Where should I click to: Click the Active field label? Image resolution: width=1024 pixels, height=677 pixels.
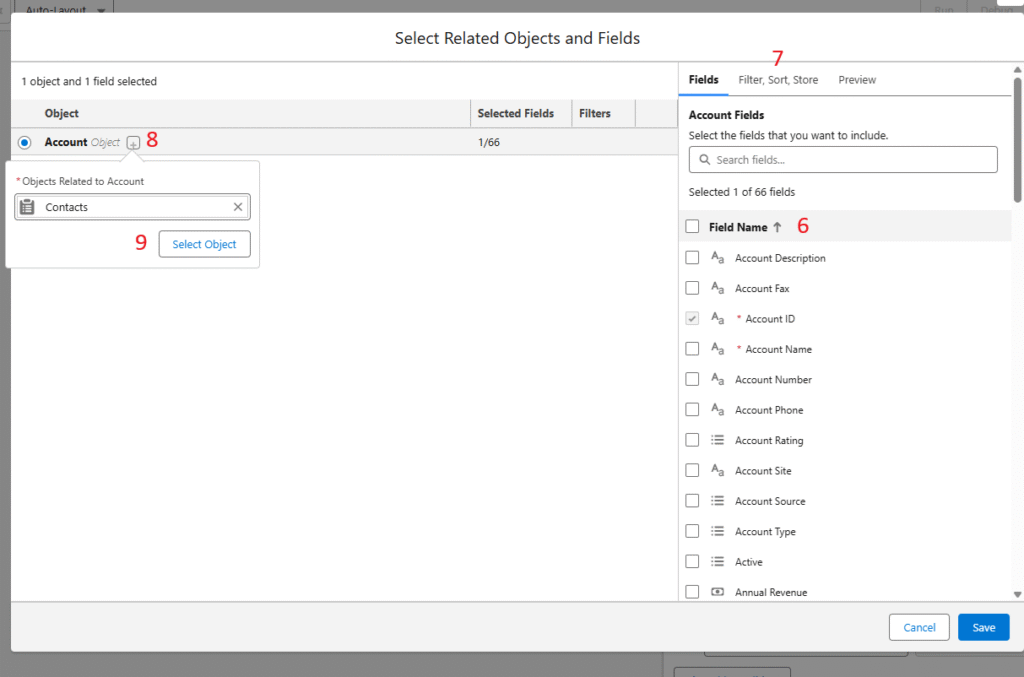749,562
